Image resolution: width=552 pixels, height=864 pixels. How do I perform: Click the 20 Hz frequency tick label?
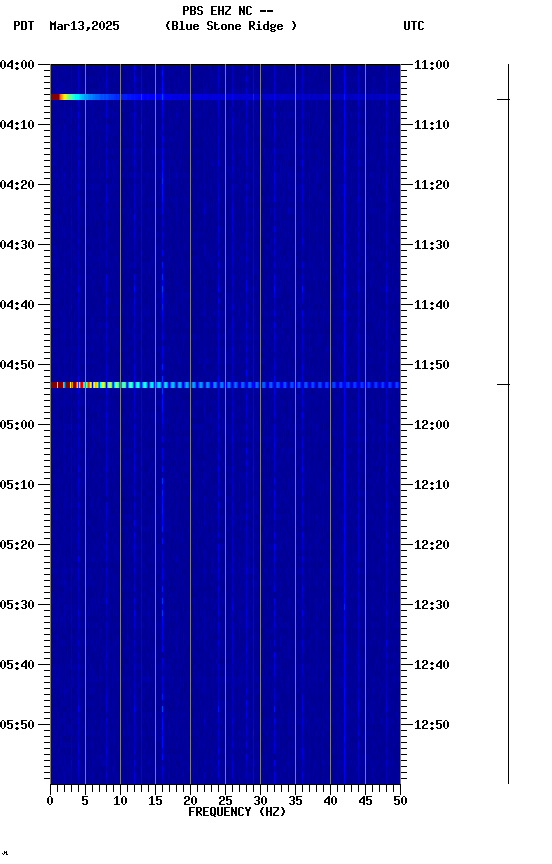[190, 801]
